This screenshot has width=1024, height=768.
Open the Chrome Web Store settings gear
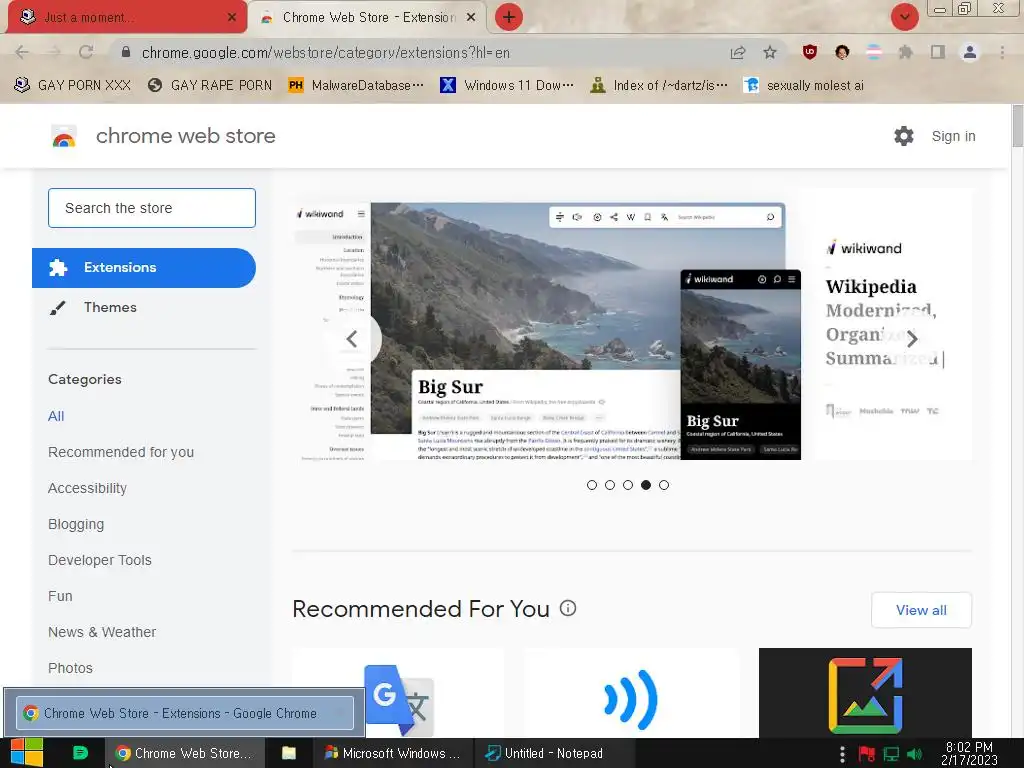(904, 136)
